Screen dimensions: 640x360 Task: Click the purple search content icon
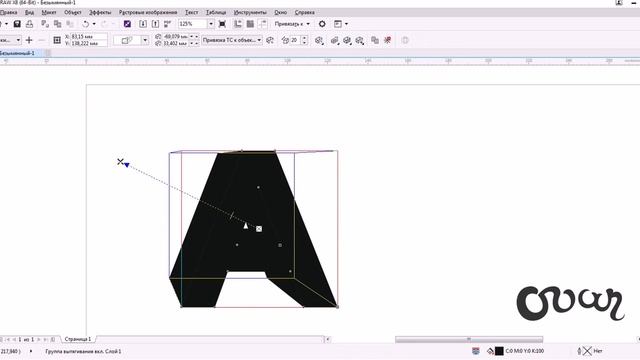click(127, 24)
